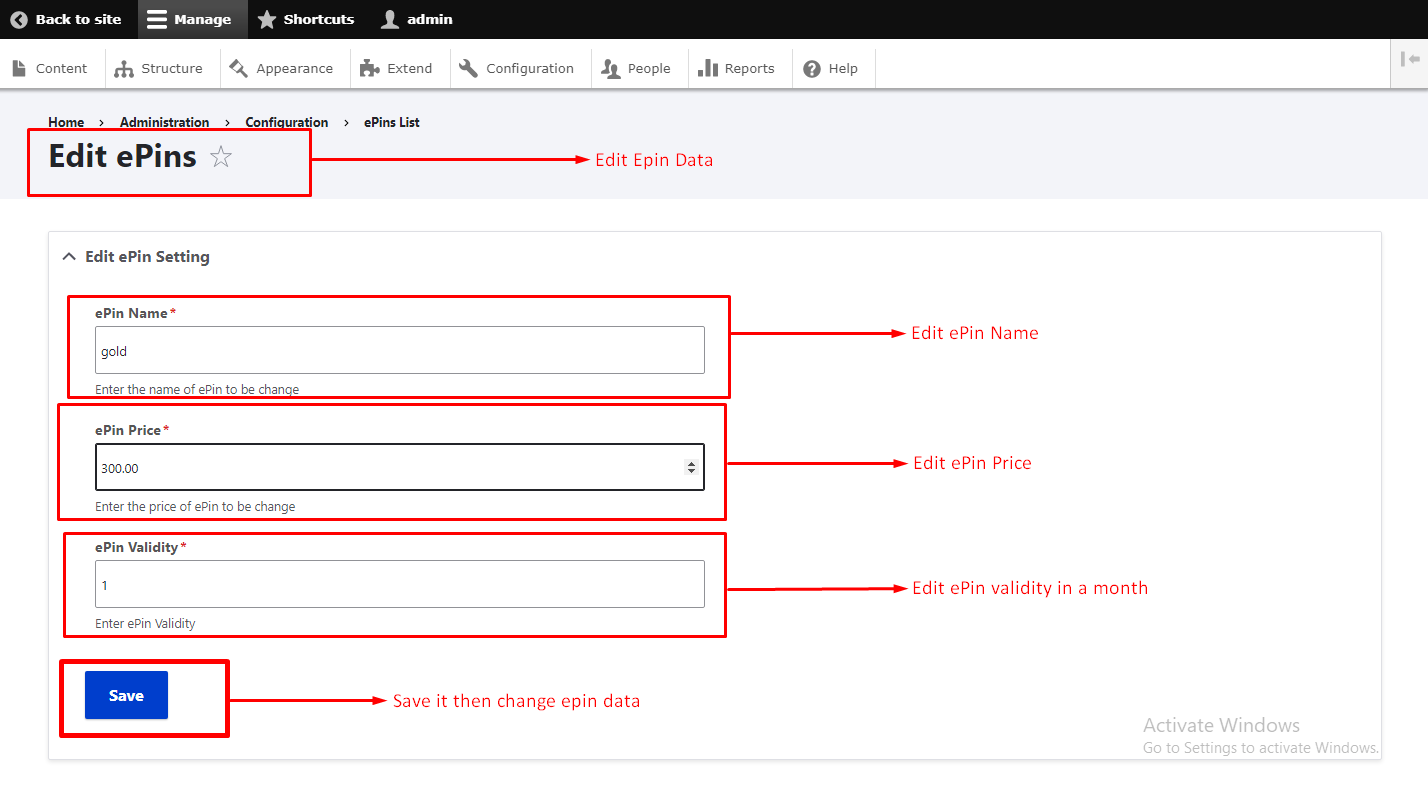
Task: Open the Structure menu item
Action: coord(159,69)
